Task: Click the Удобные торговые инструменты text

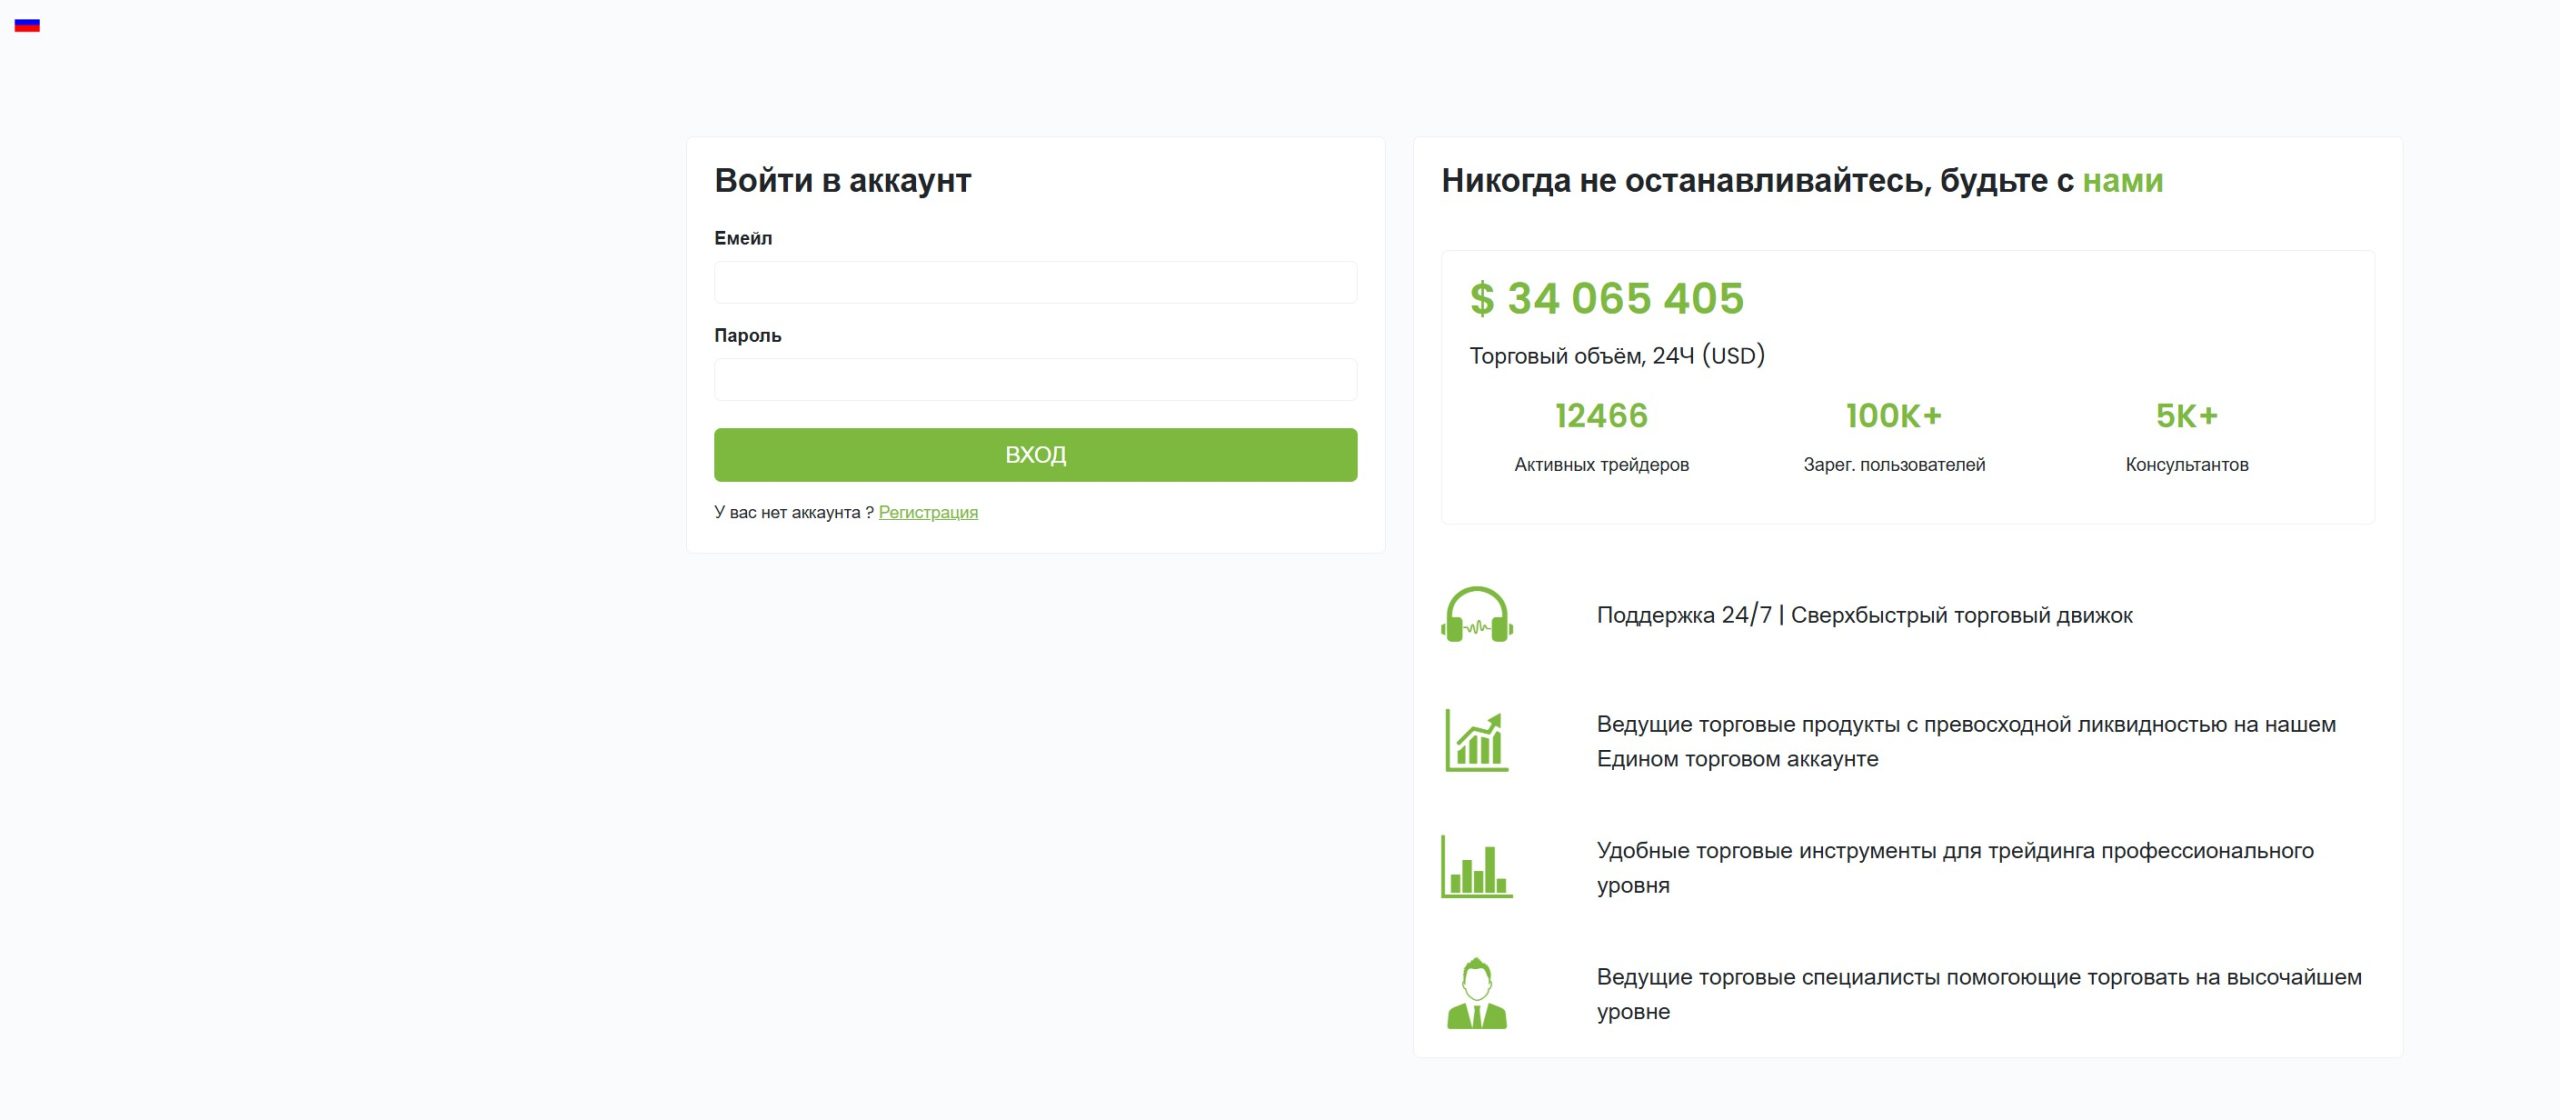Action: (x=1954, y=851)
